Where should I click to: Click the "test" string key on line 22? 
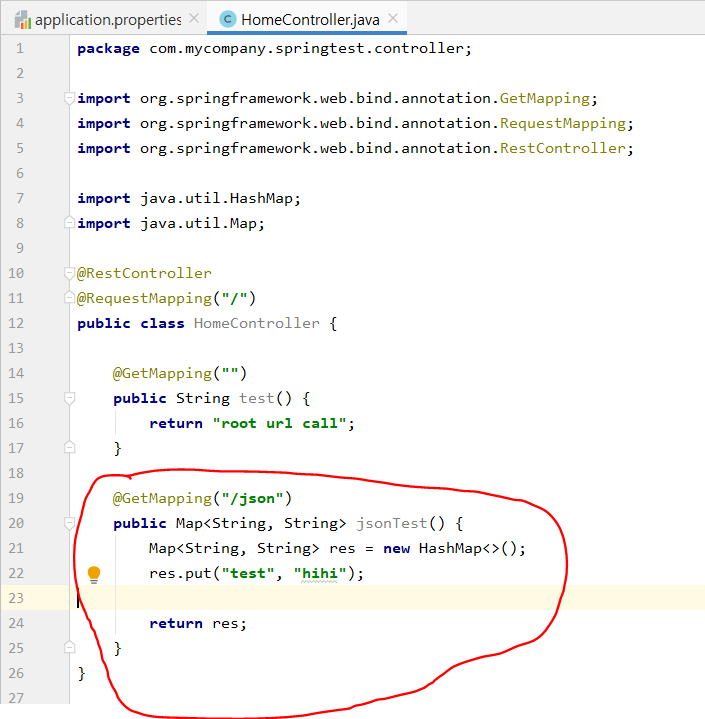(248, 574)
